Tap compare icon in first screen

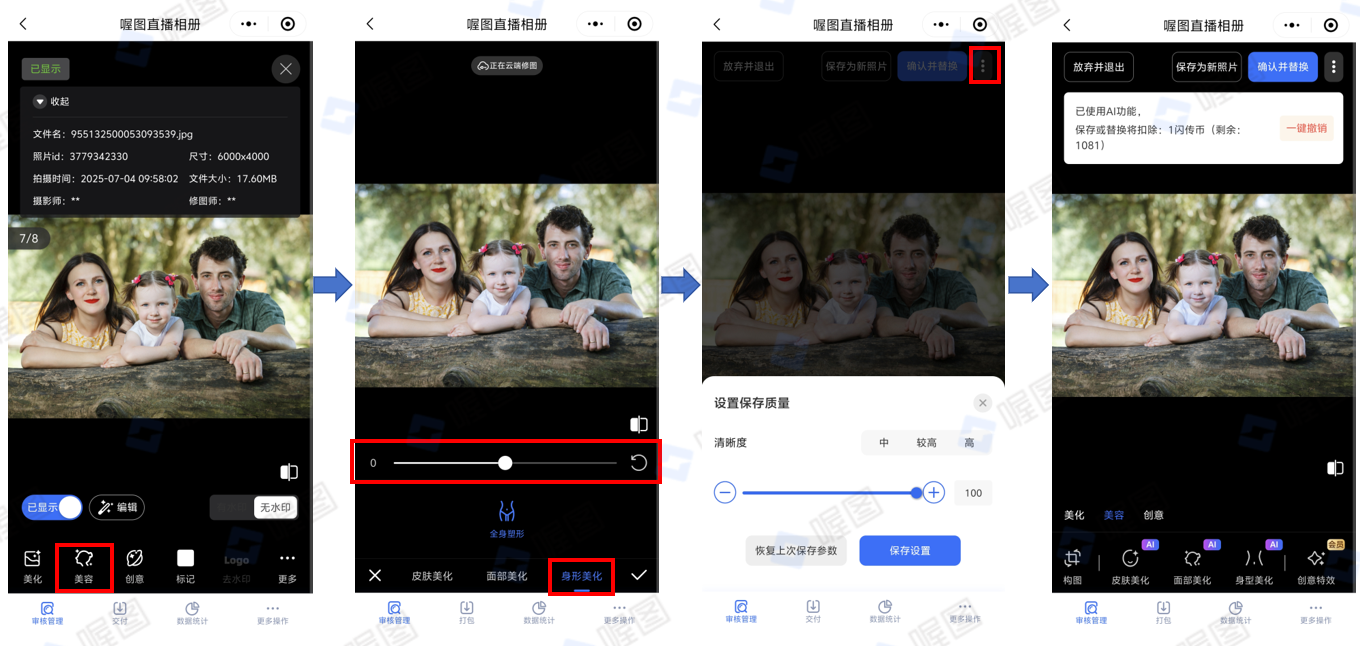pos(289,472)
